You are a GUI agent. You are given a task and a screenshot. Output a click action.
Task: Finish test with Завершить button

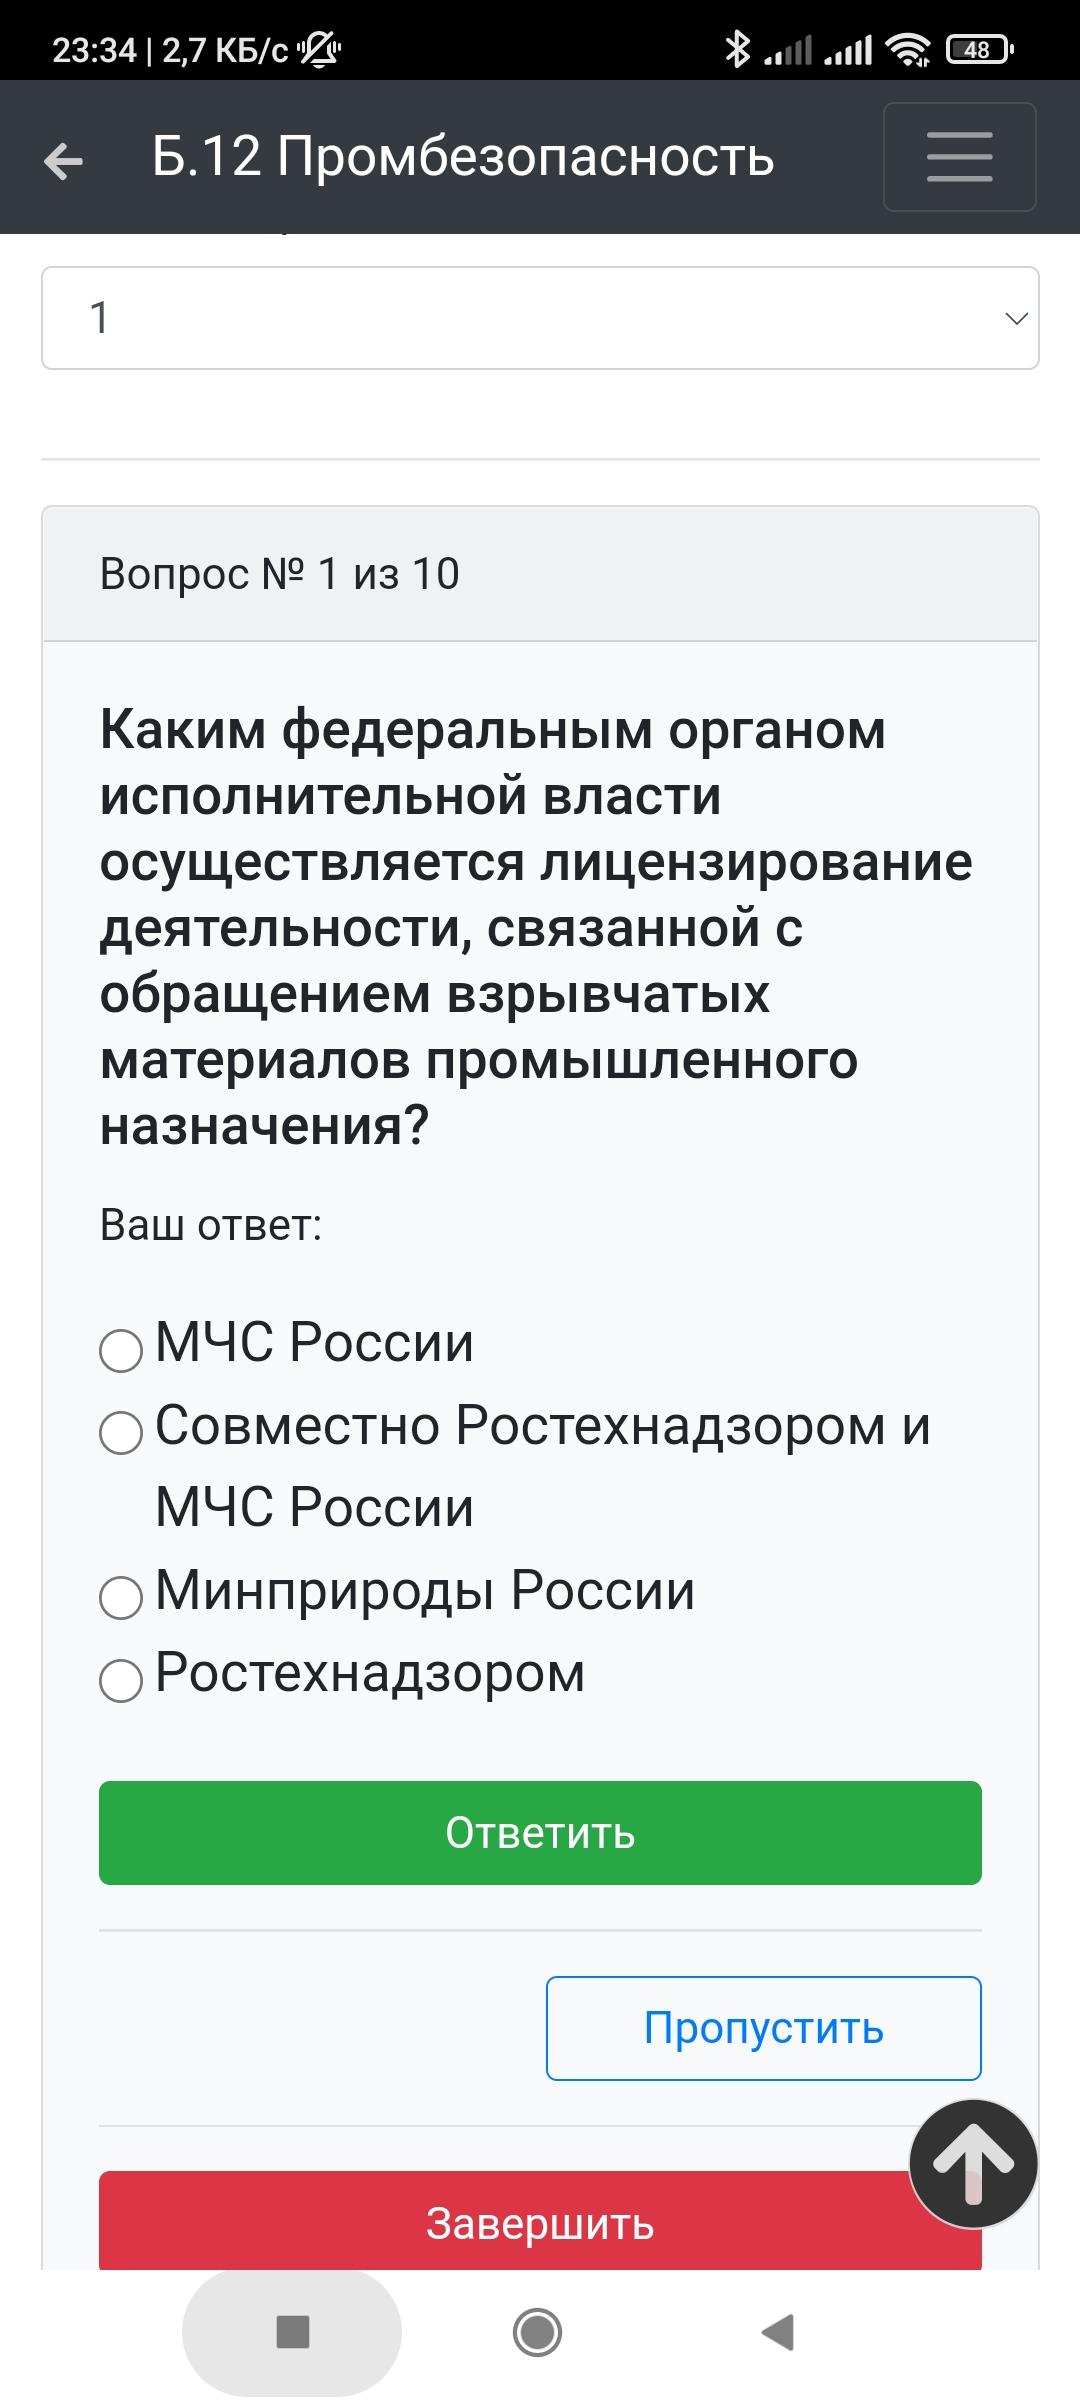click(x=540, y=2222)
